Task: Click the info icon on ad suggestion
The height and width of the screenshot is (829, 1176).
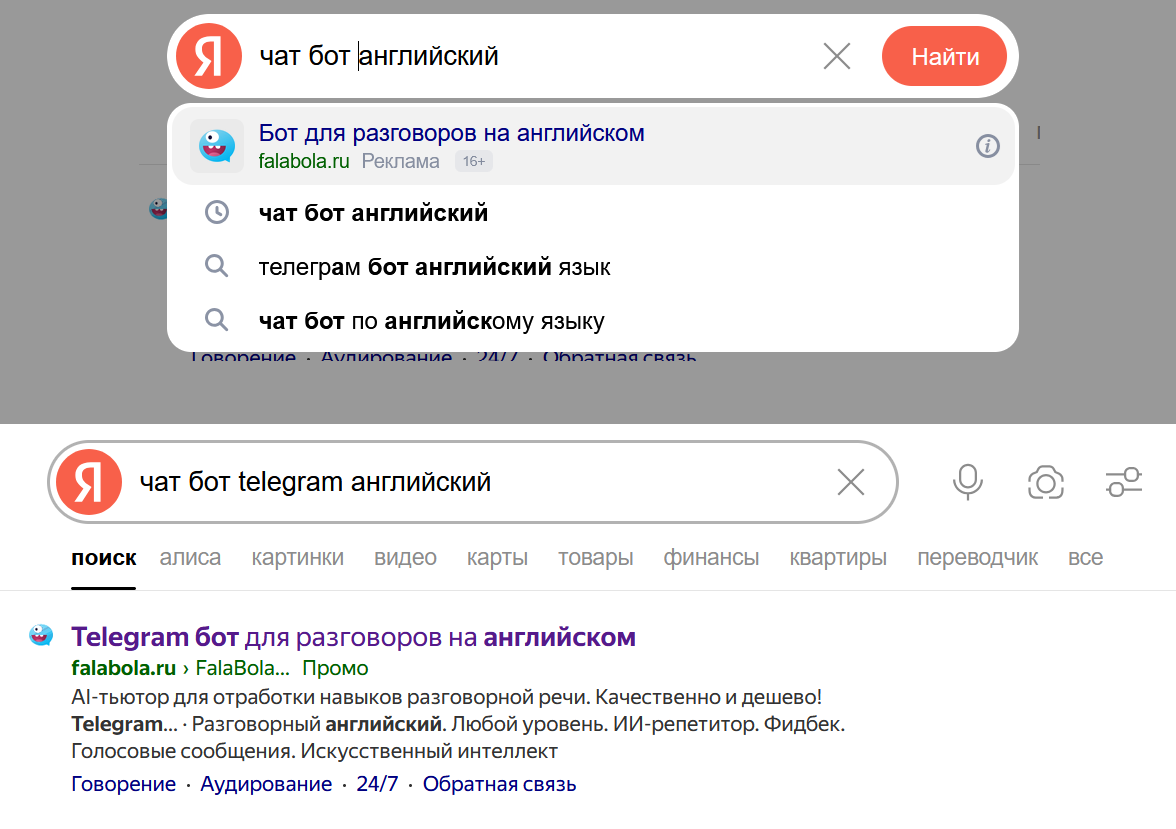Action: 987,147
